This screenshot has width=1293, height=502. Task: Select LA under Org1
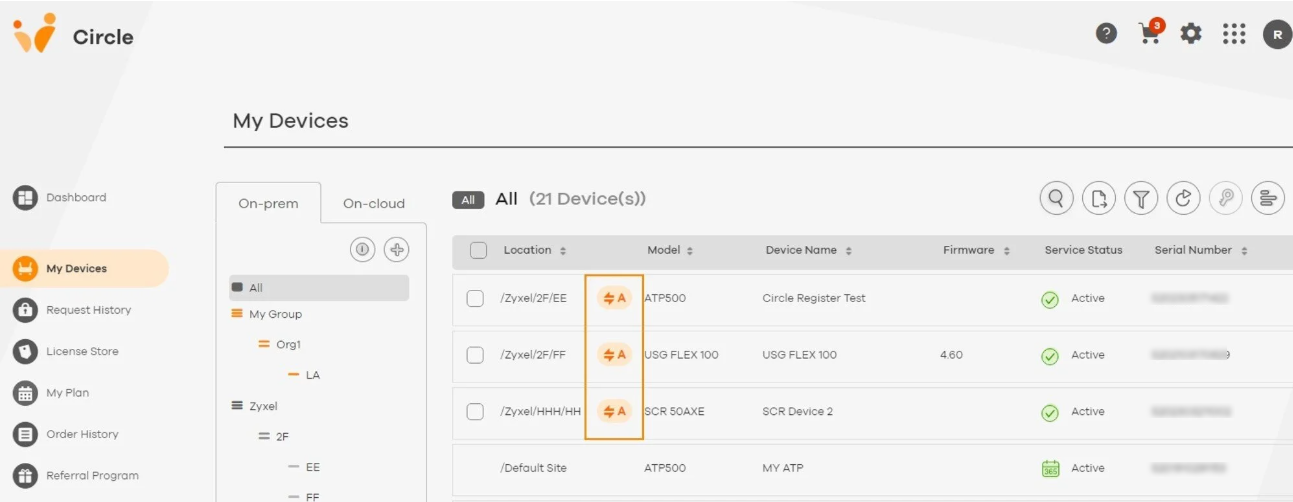coord(313,375)
